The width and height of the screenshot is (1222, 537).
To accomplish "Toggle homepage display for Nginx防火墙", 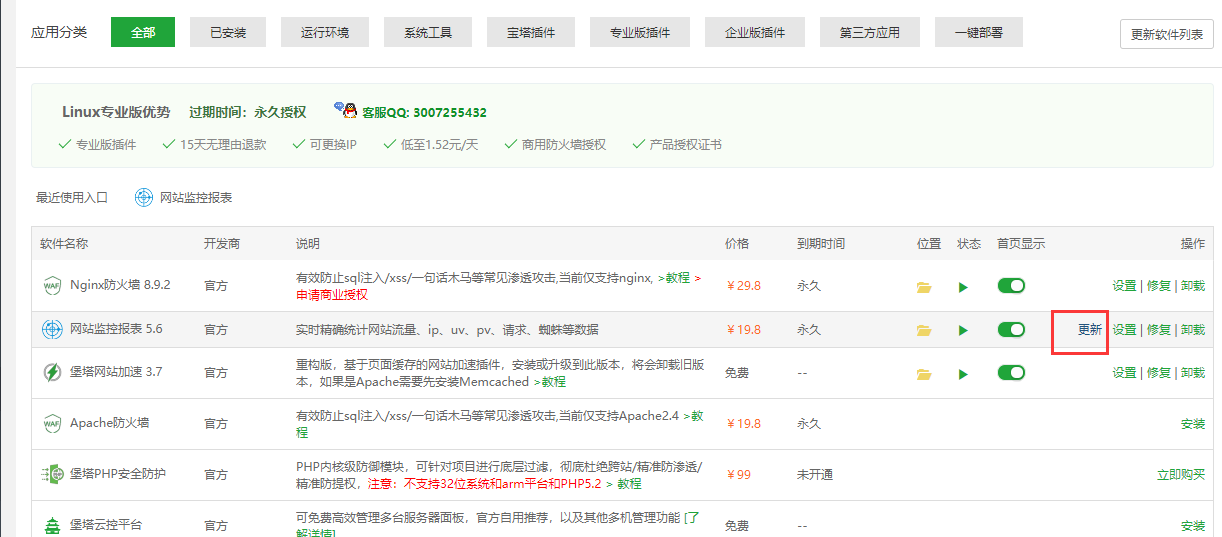I will coord(1011,286).
